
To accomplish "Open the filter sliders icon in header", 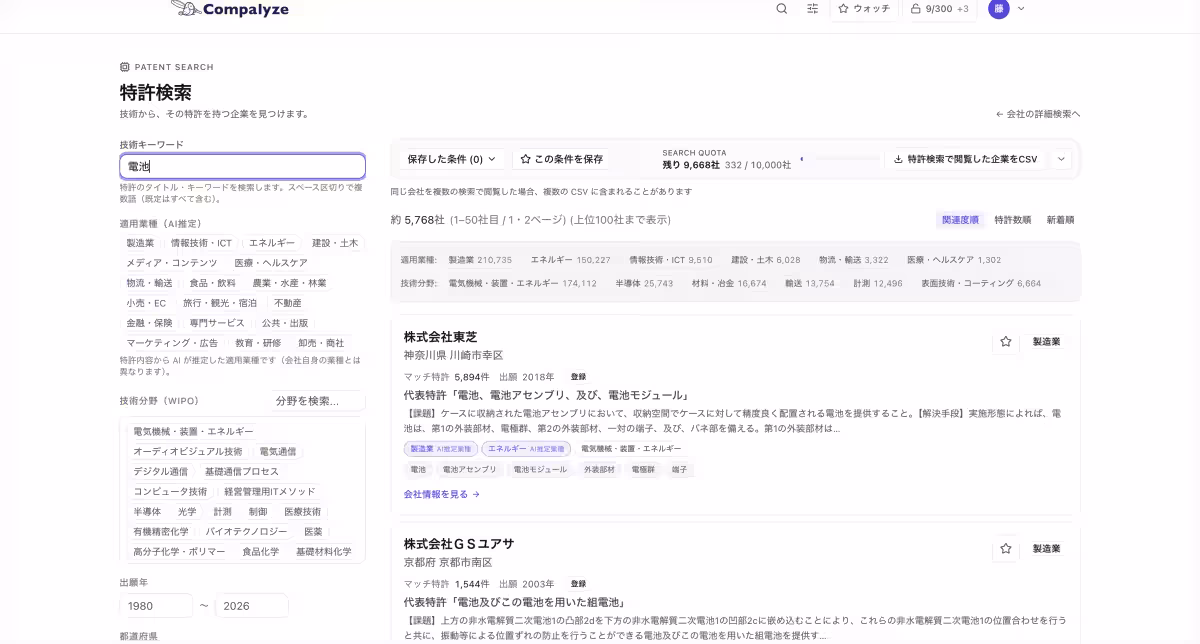I will [813, 8].
